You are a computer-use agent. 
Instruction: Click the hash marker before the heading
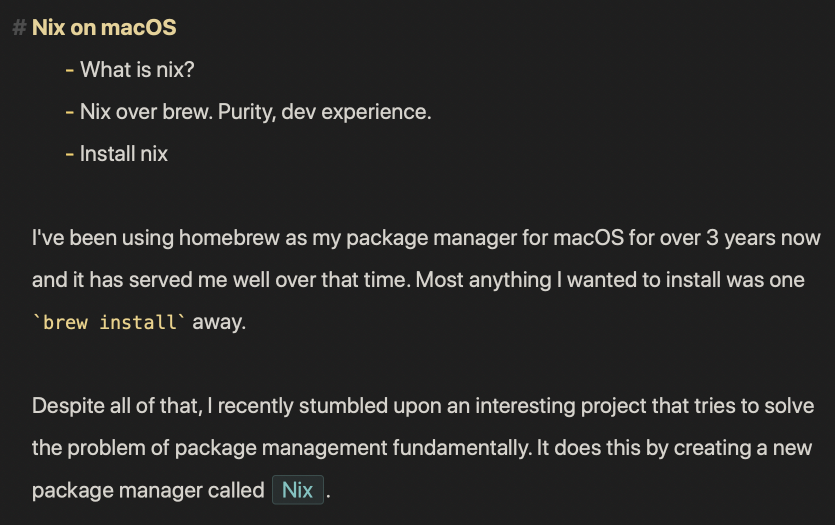pyautogui.click(x=19, y=28)
